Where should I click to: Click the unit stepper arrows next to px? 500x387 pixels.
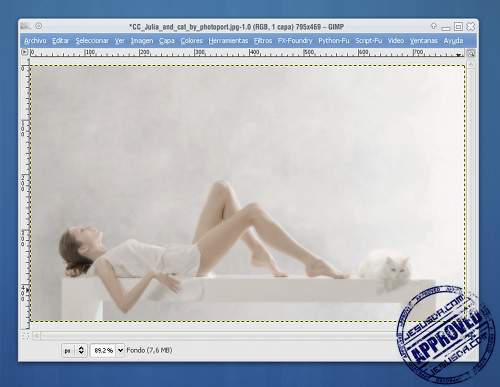coord(81,351)
